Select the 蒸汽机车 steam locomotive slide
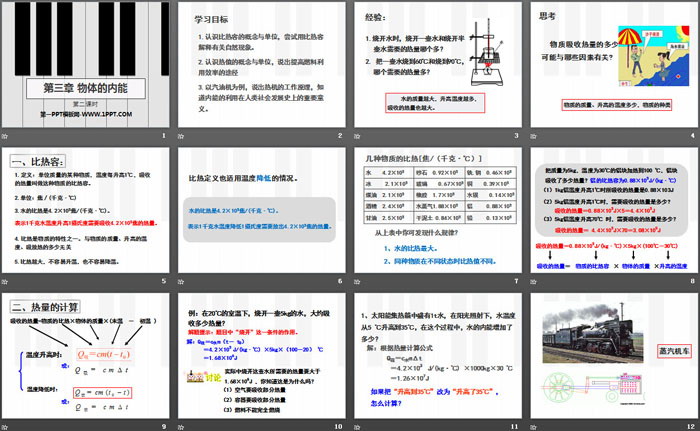700x431 pixels. pos(614,356)
